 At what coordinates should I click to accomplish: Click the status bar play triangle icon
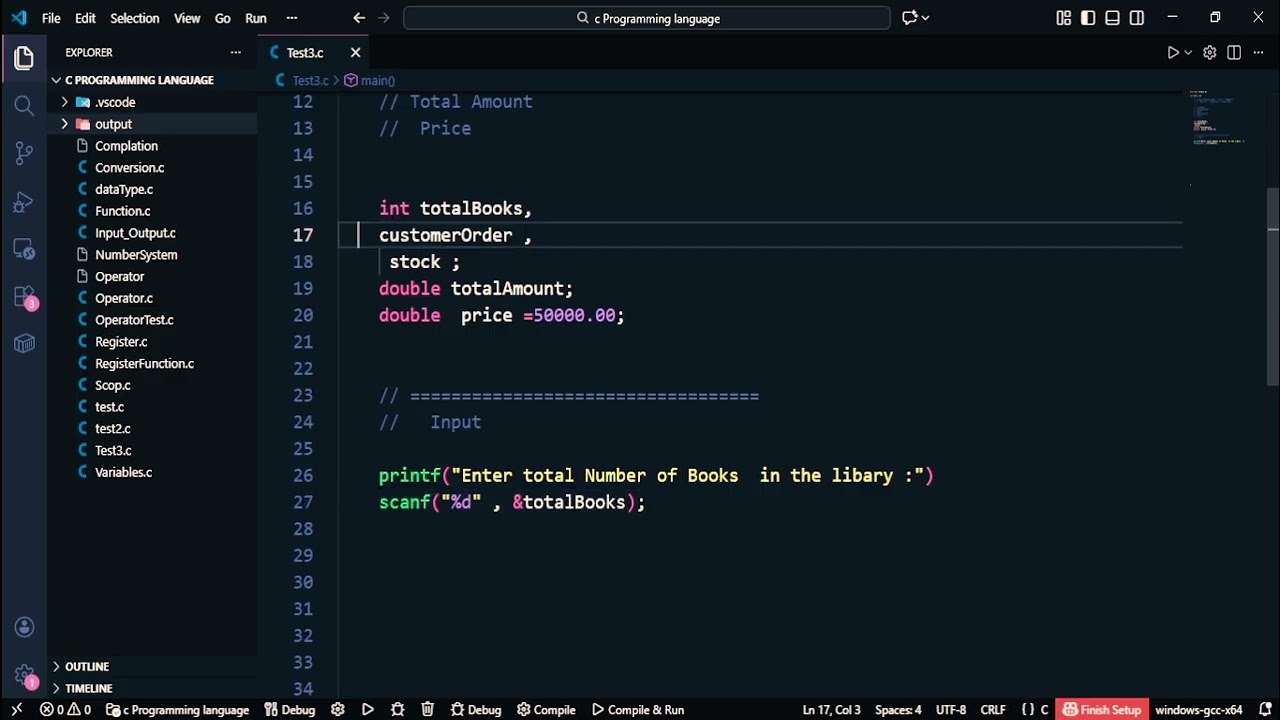368,710
